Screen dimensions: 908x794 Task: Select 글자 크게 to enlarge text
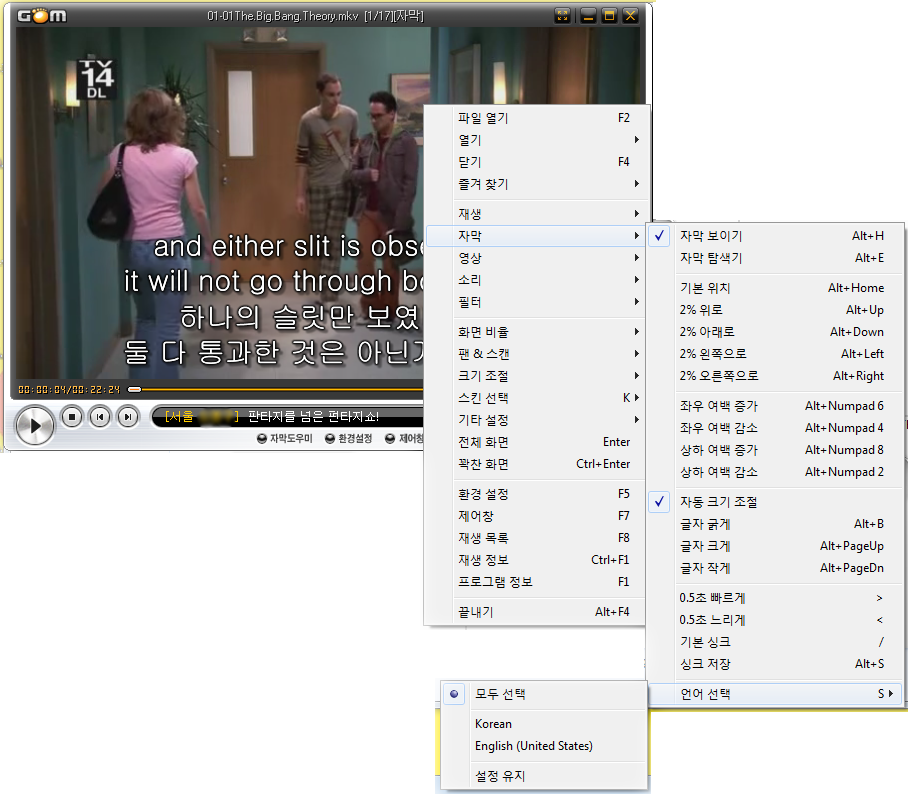pyautogui.click(x=775, y=546)
